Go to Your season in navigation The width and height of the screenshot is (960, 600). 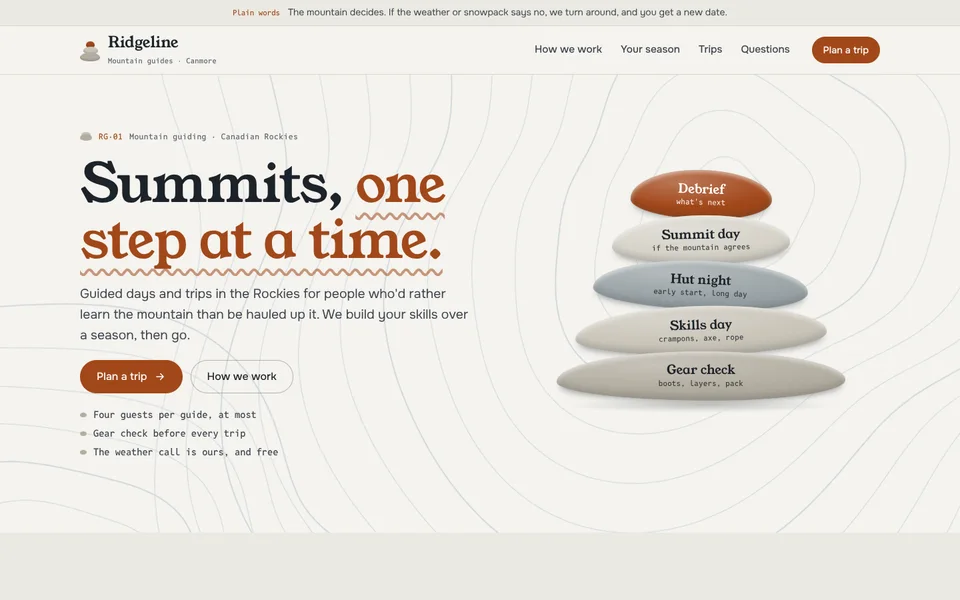click(x=650, y=50)
